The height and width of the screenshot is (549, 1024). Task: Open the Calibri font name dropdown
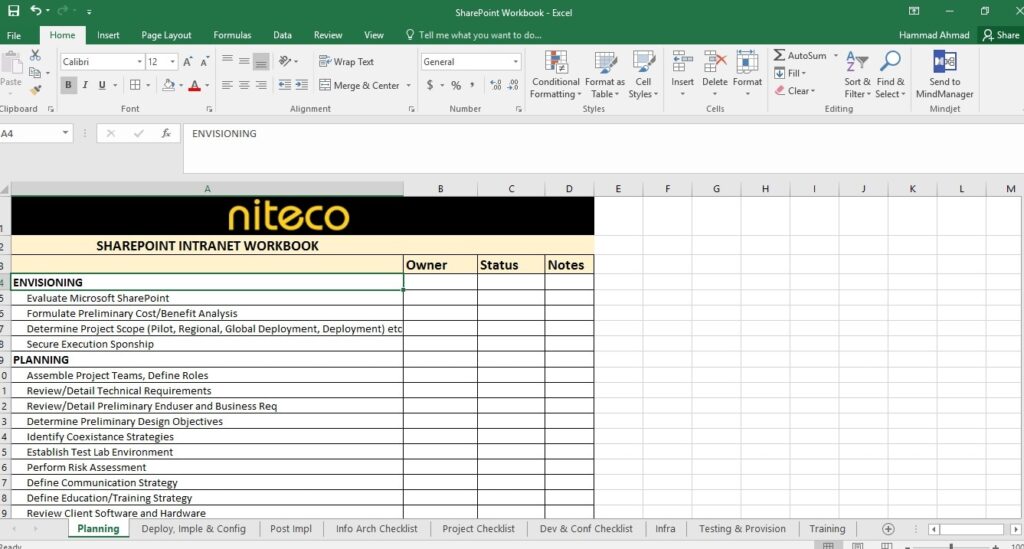(x=139, y=61)
